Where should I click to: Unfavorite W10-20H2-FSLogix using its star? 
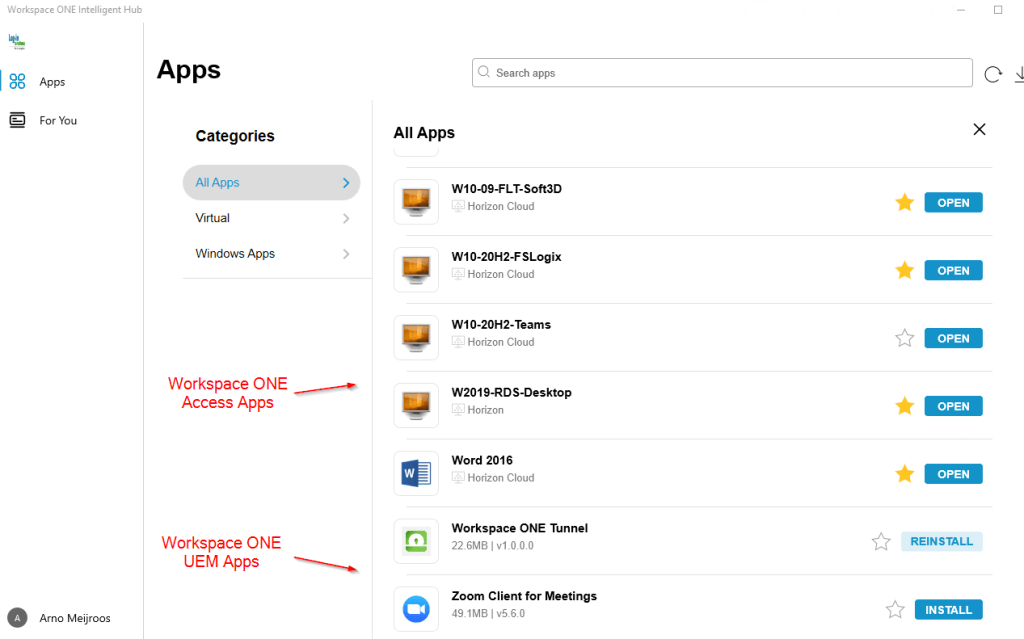coord(905,270)
